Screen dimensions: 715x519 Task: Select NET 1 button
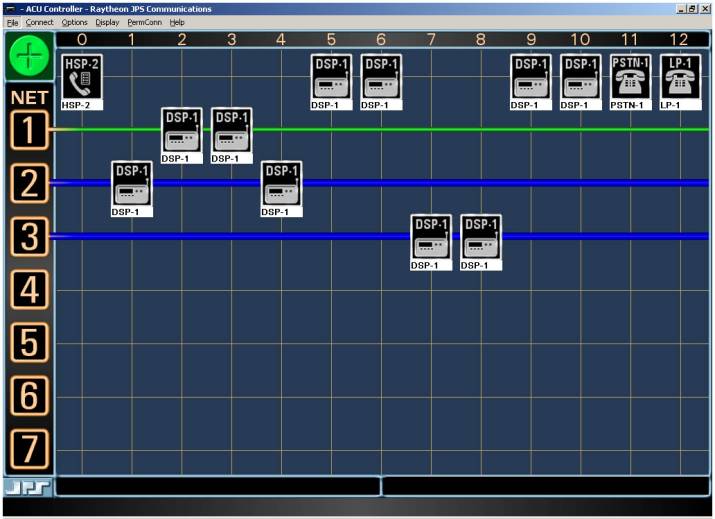point(29,131)
